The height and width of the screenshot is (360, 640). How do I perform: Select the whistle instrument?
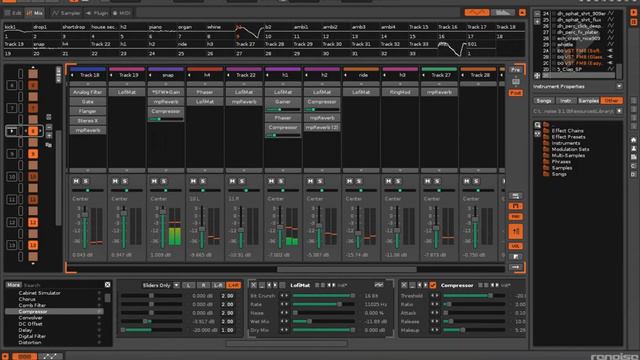565,45
